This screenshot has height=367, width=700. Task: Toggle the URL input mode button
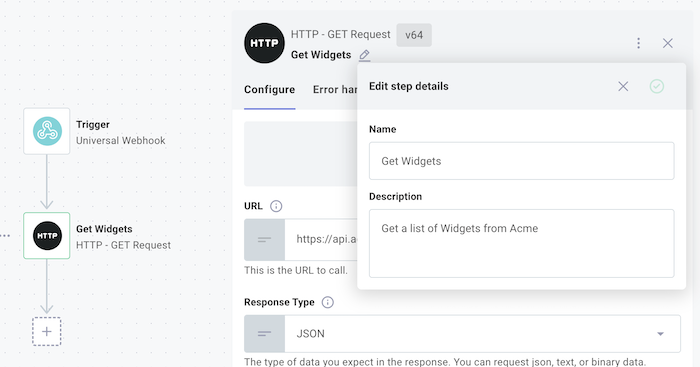point(264,240)
